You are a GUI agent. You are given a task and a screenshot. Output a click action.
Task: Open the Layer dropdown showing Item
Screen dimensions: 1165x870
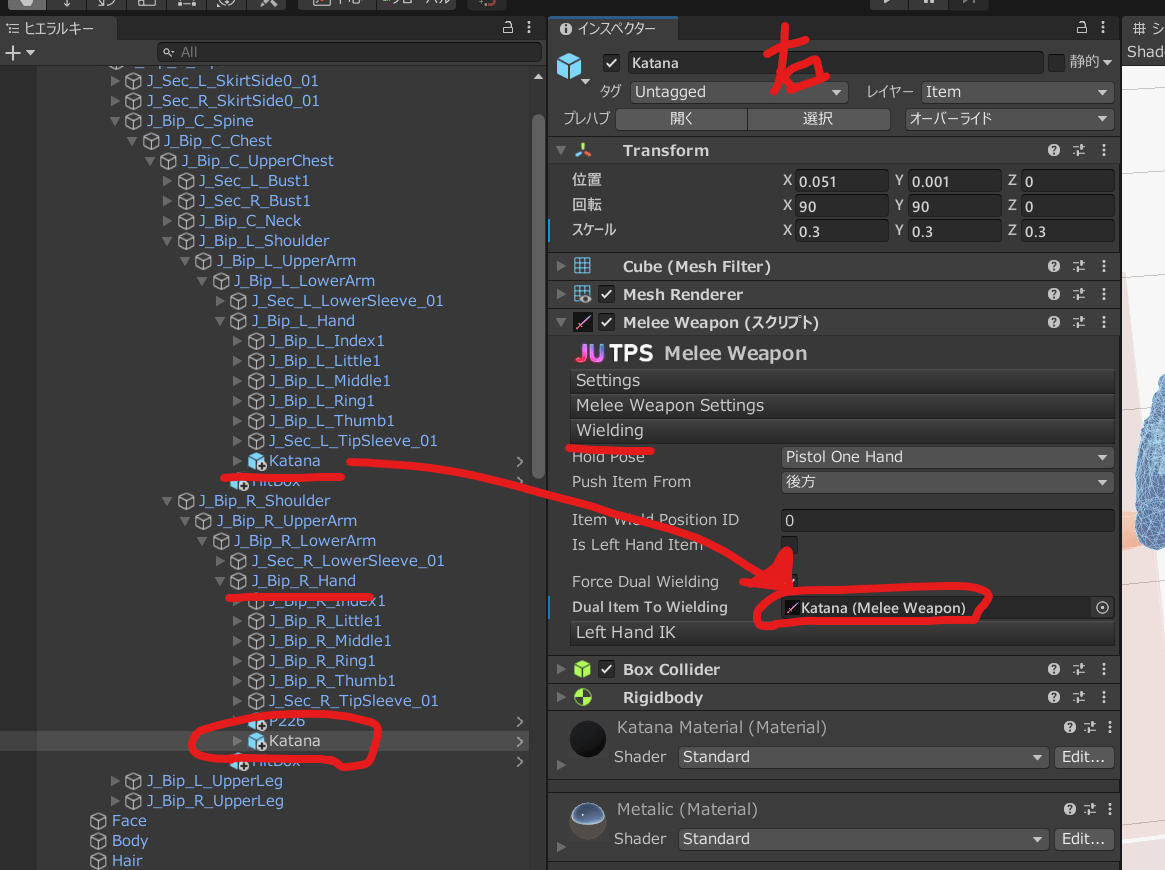click(1017, 92)
